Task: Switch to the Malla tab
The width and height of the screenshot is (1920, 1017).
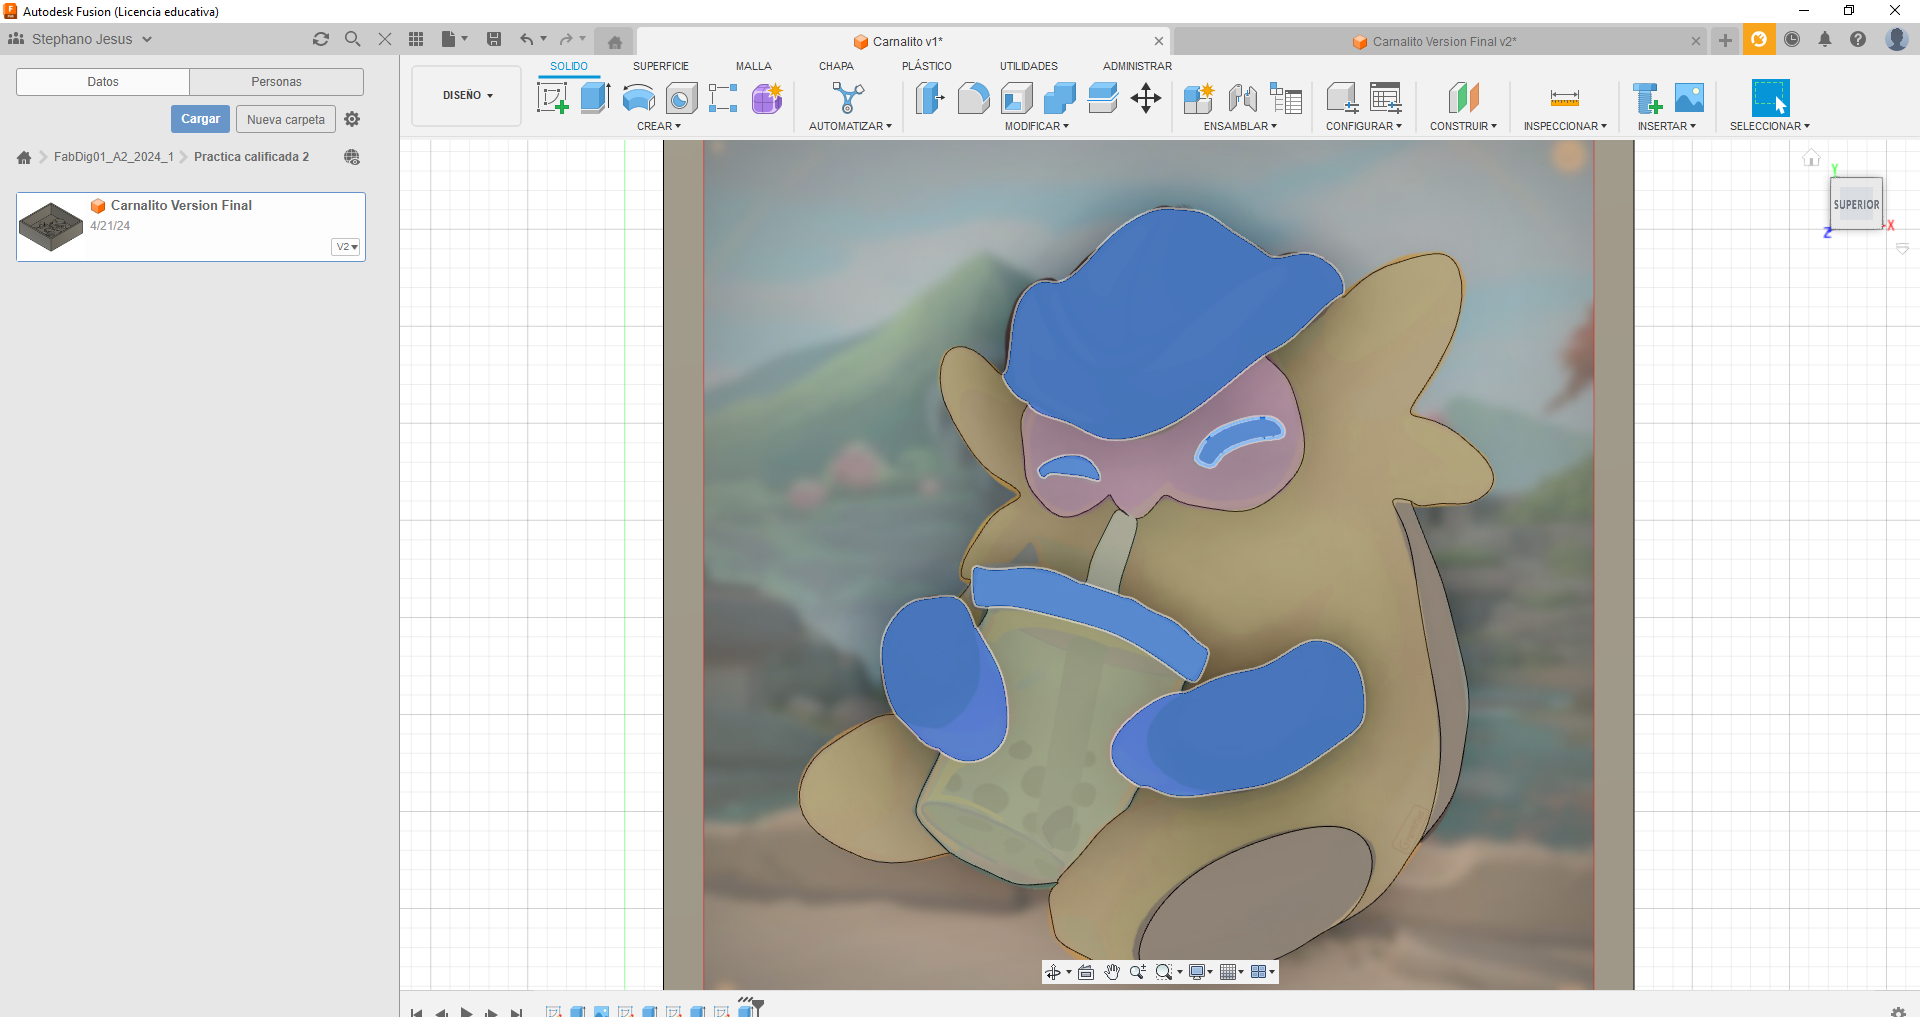Action: pos(754,66)
